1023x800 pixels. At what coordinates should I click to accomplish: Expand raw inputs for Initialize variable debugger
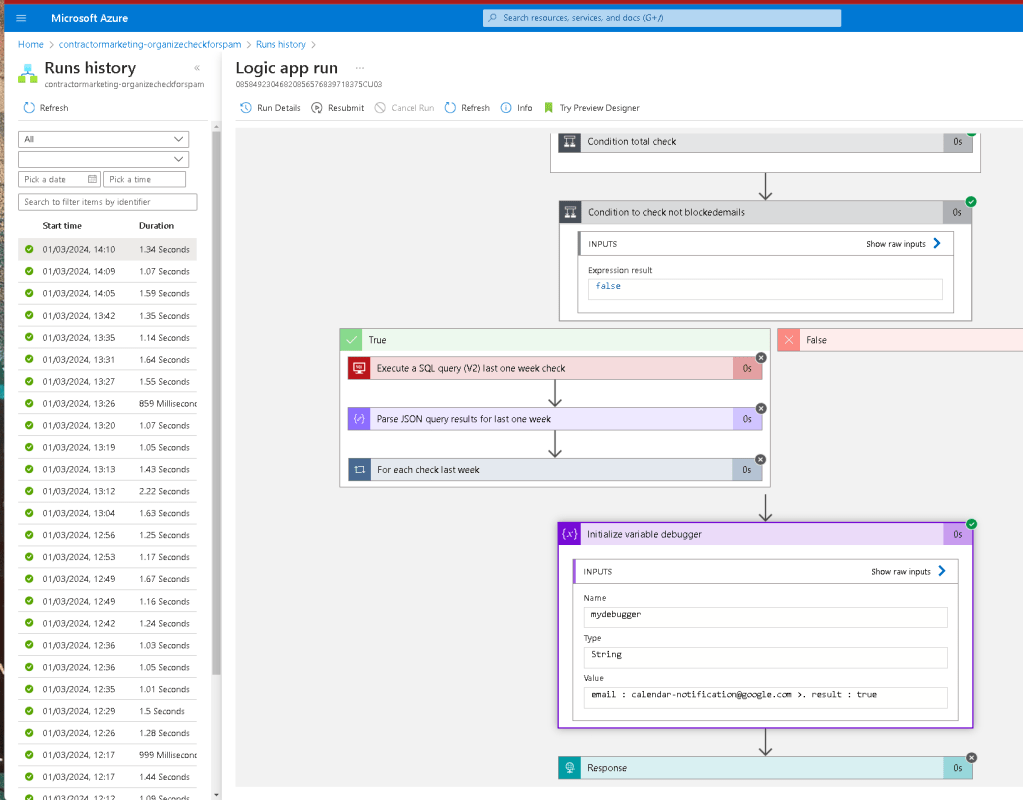click(x=908, y=571)
